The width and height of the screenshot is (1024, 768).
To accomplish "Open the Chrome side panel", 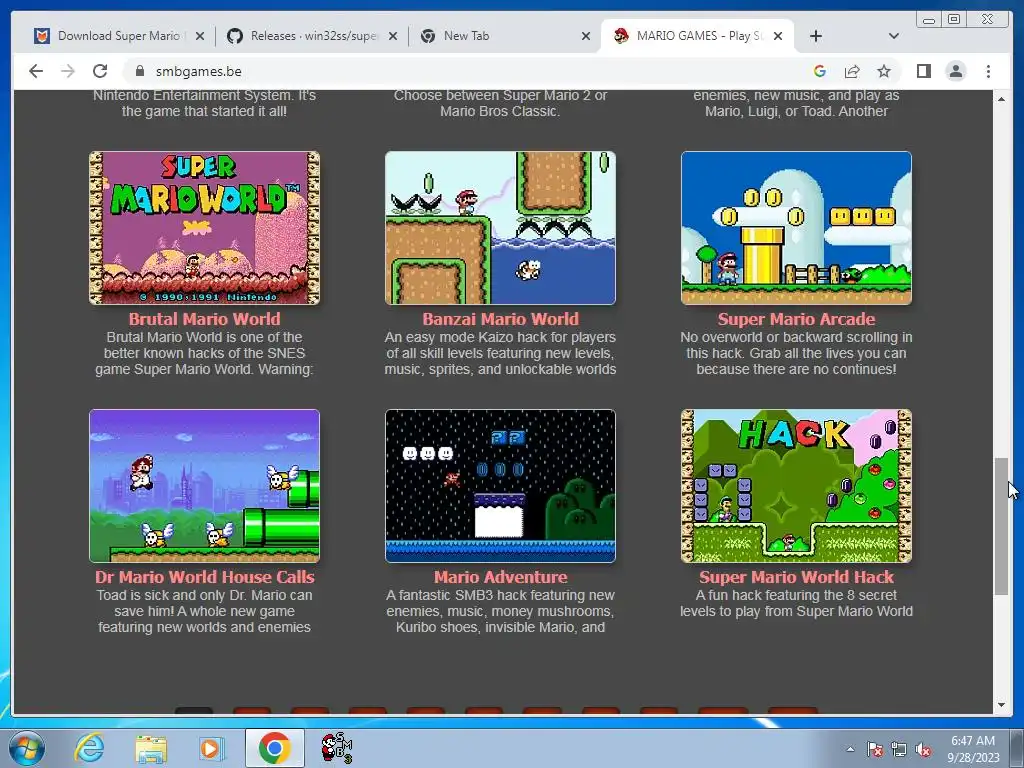I will coord(923,71).
